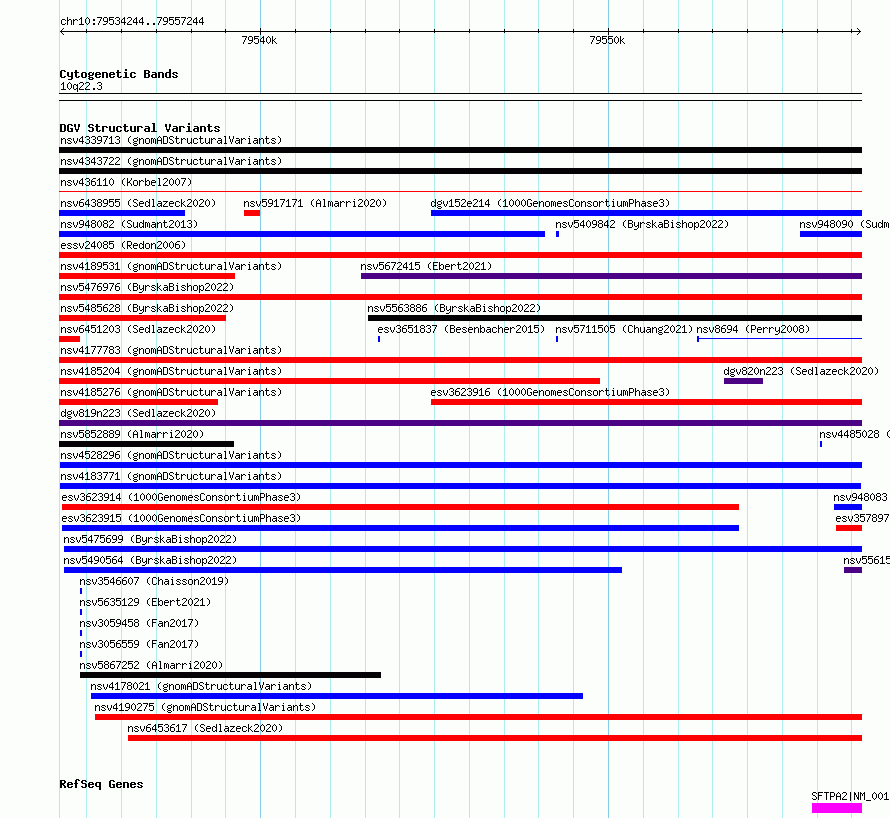
Task: Click the SFTPA2 RefSeq gene label
Action: pos(850,796)
